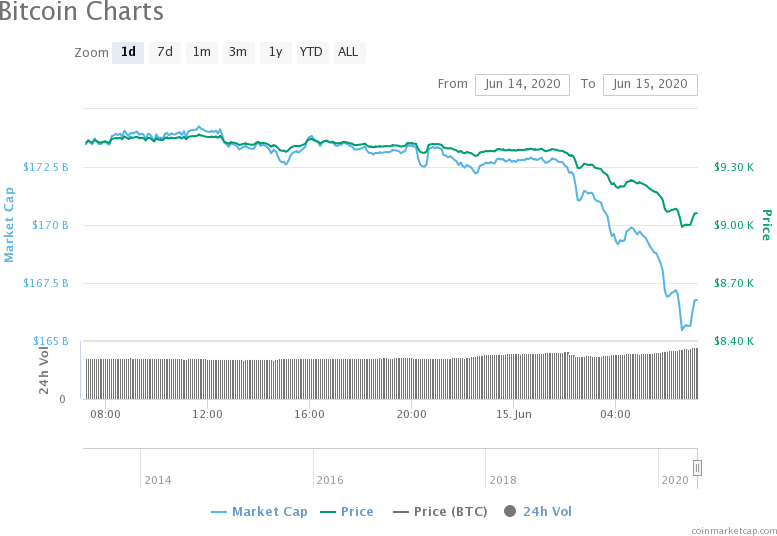777x536 pixels.
Task: Click the $8.40 K price label
Action: click(x=734, y=341)
